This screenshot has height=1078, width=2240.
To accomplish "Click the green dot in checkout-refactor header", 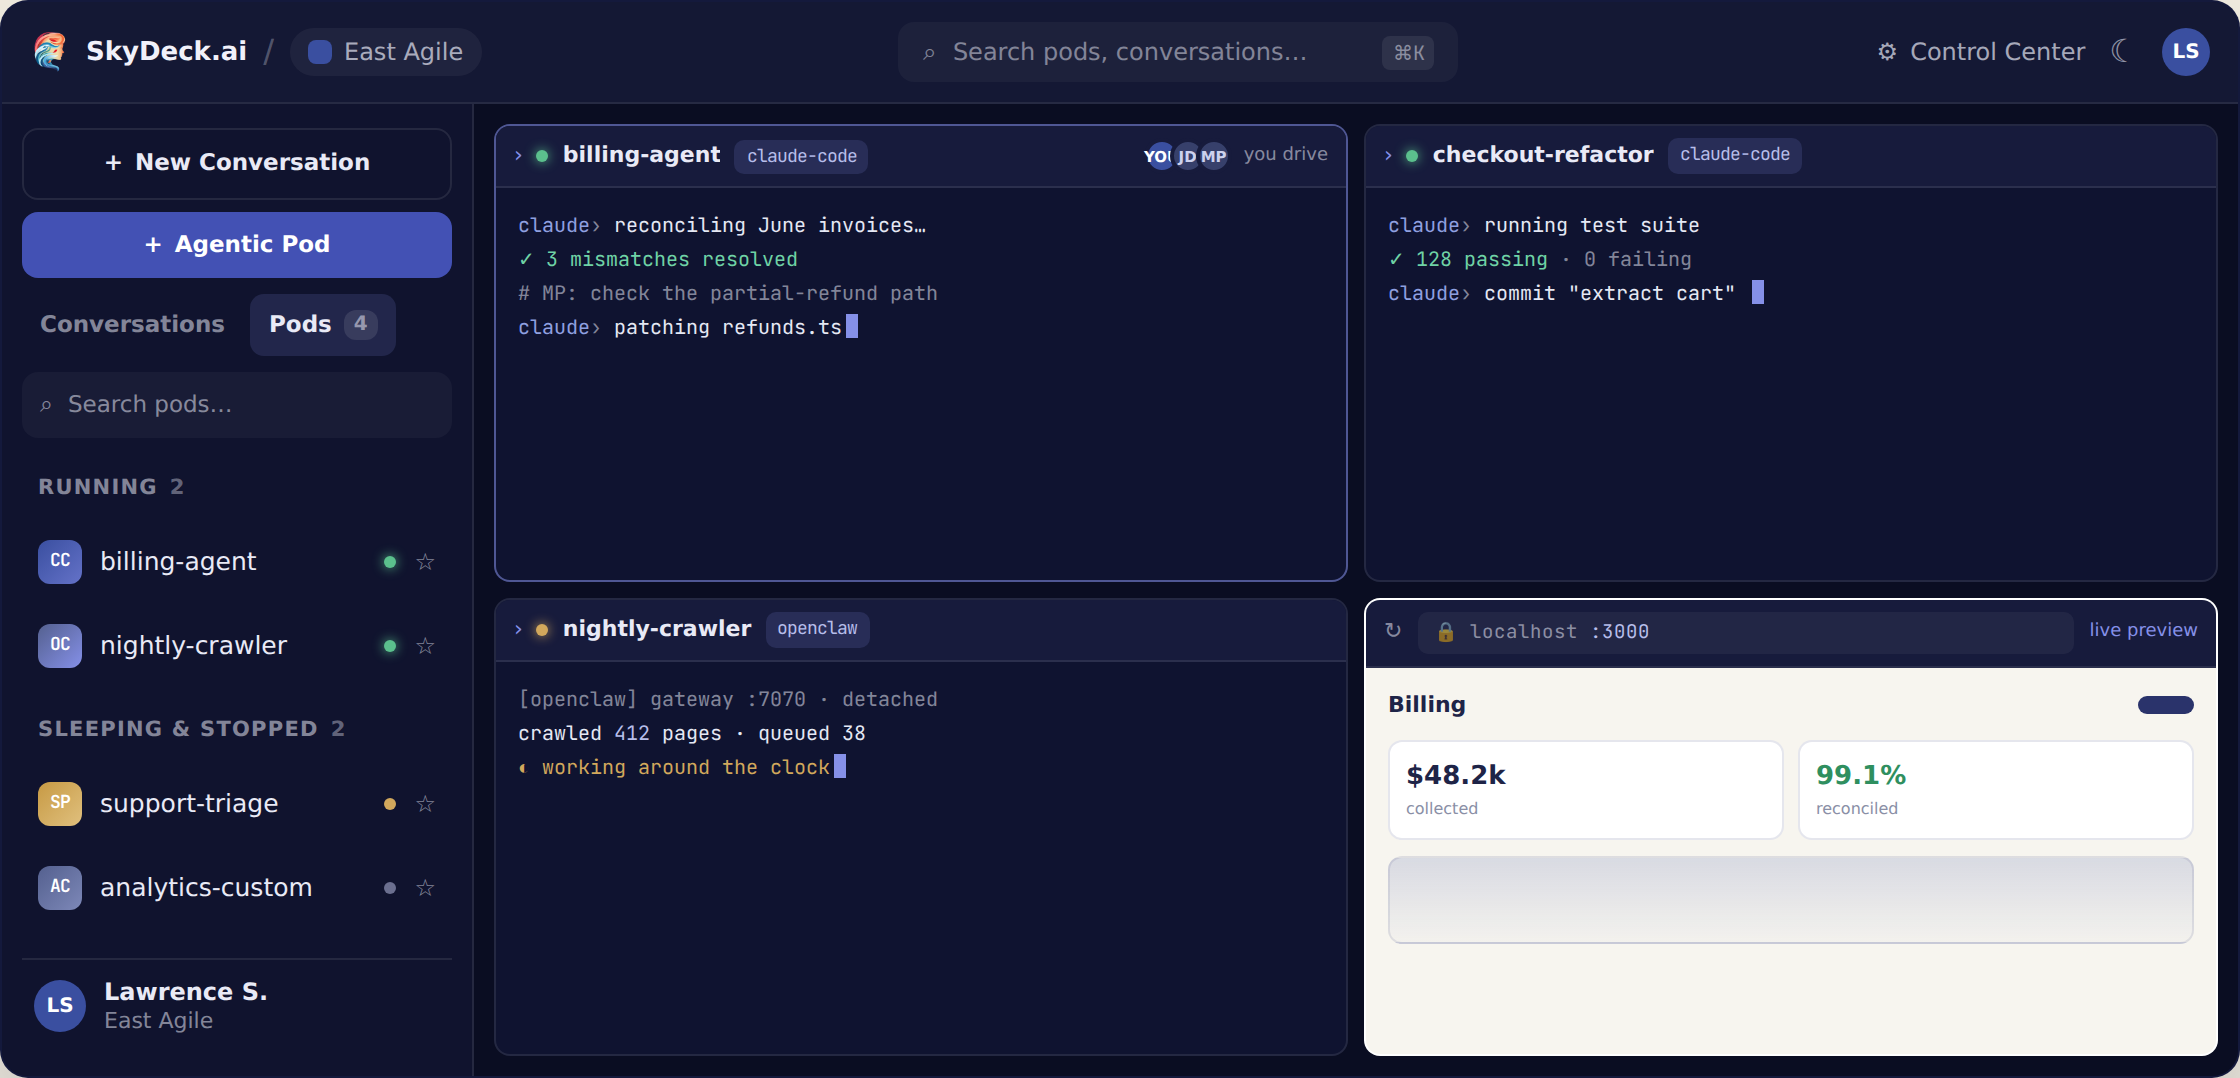I will coord(1412,156).
